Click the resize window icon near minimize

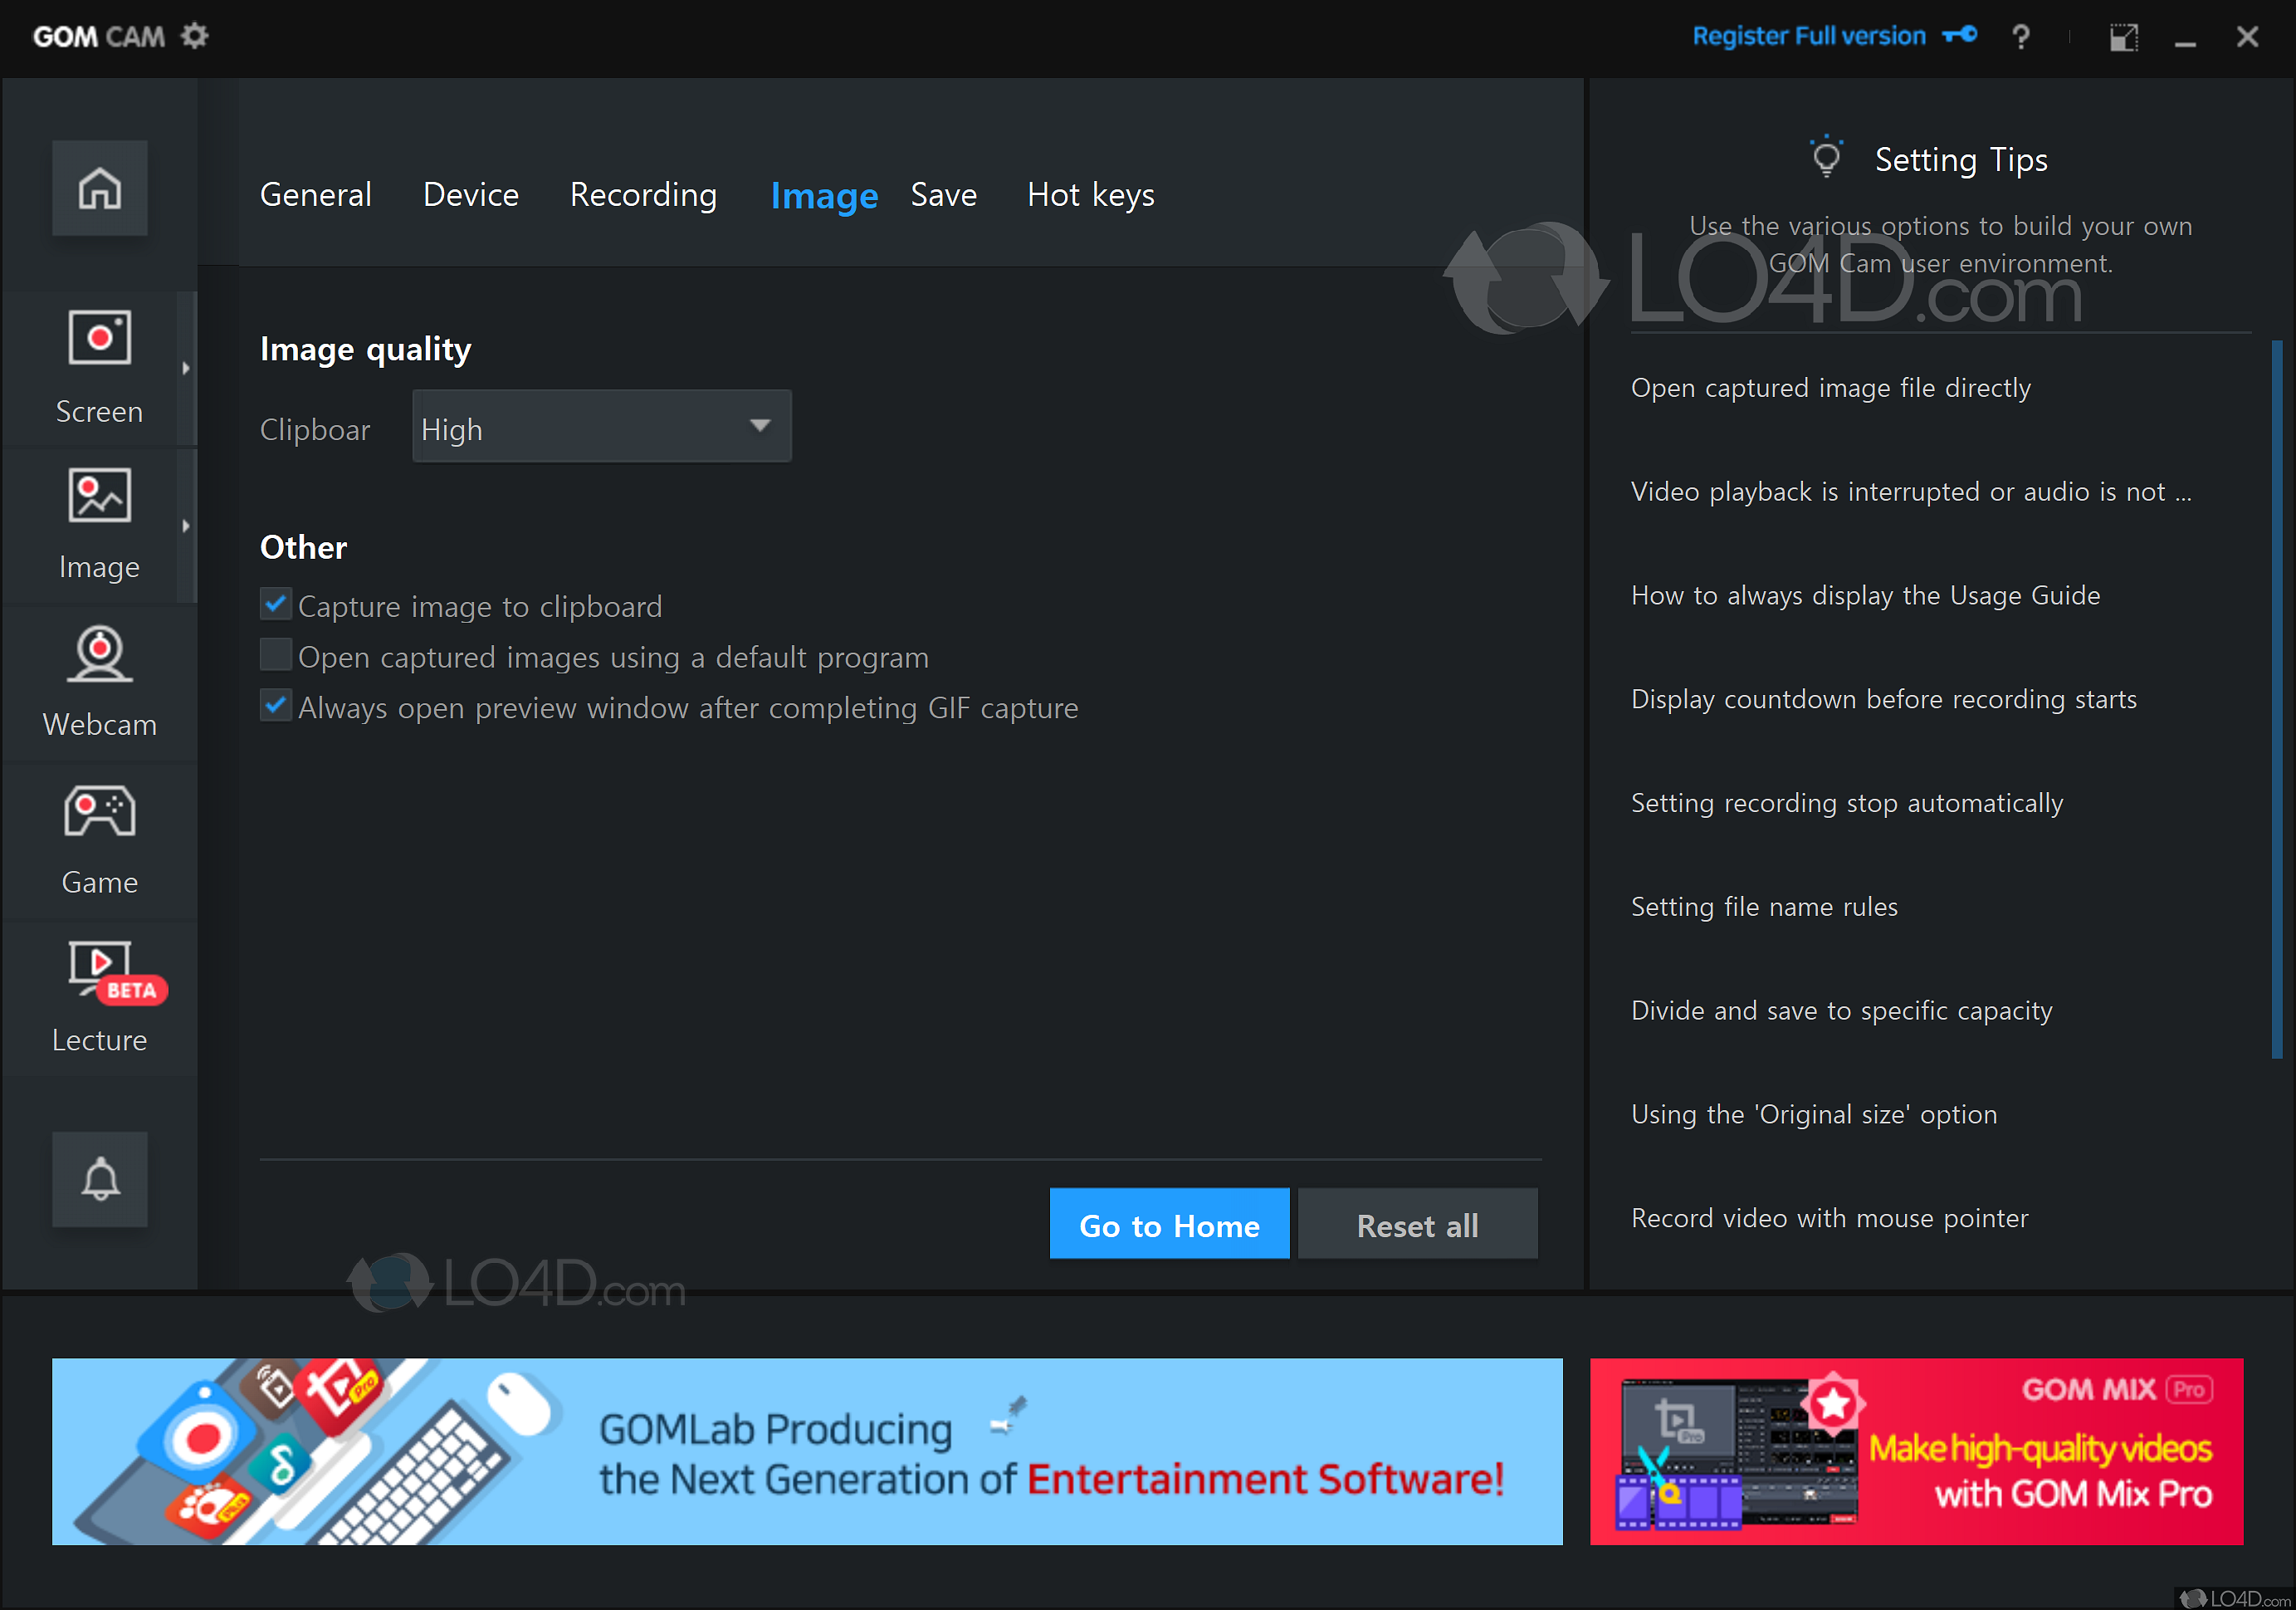pyautogui.click(x=2124, y=36)
